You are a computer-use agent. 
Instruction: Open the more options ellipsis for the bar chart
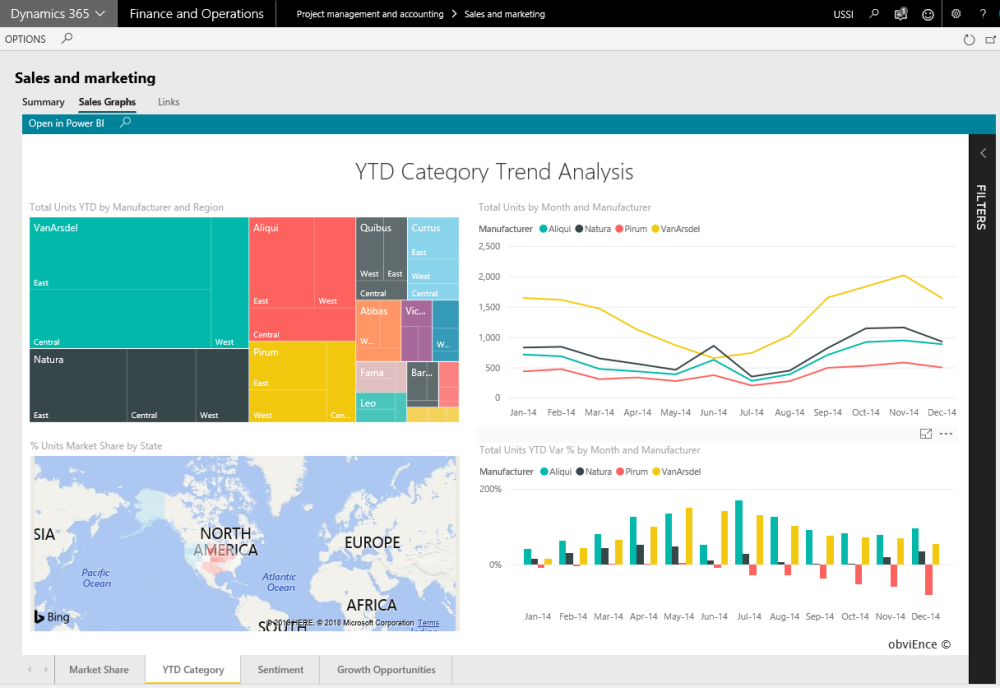click(946, 434)
